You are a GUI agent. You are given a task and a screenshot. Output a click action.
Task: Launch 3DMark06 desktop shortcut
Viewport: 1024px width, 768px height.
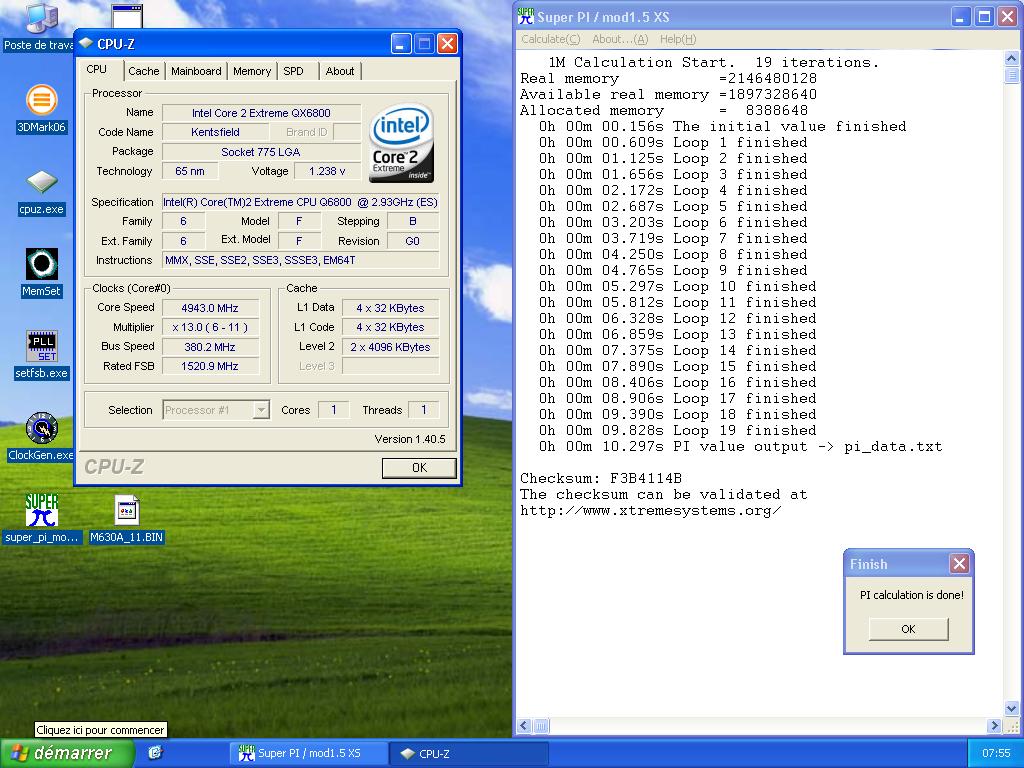pyautogui.click(x=41, y=109)
